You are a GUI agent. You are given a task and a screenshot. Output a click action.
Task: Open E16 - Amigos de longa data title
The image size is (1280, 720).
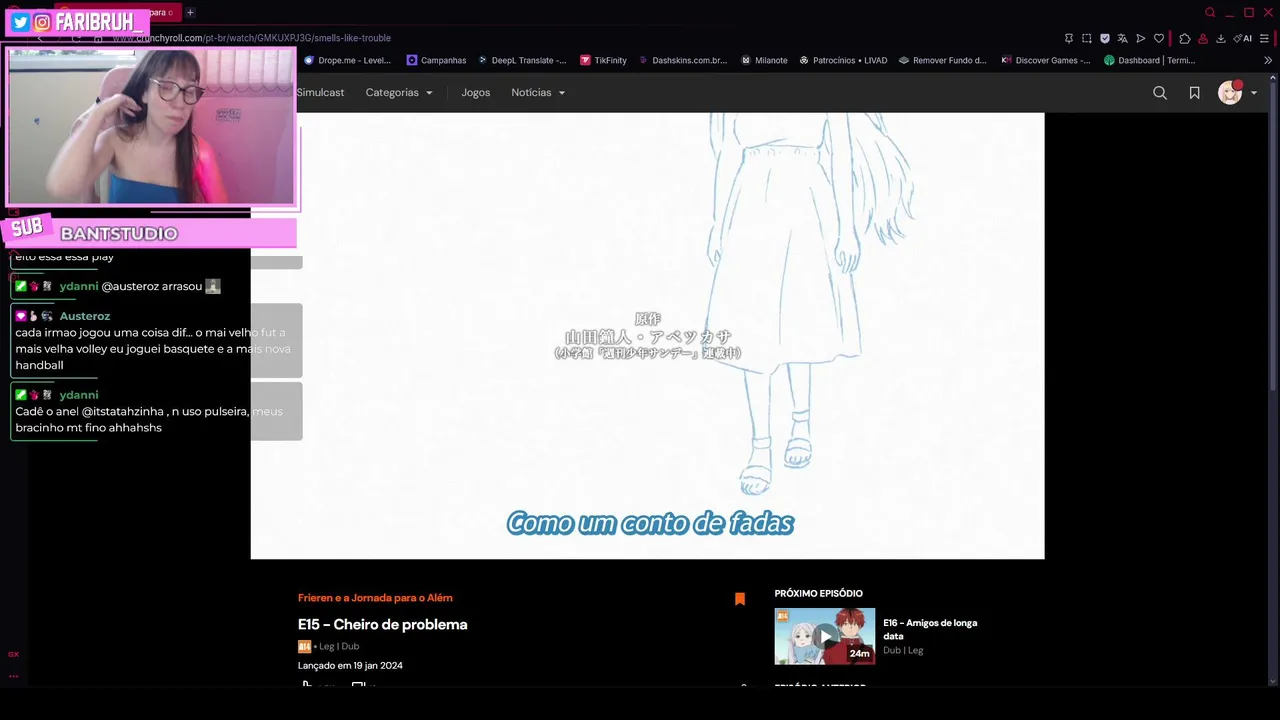pos(930,629)
